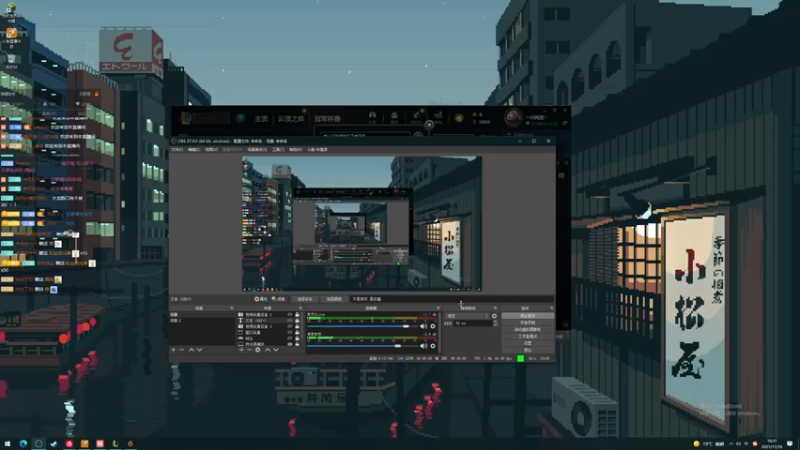Viewport: 800px width, 450px height.
Task: Click the 开始录制 button in Controls
Action: tap(528, 322)
